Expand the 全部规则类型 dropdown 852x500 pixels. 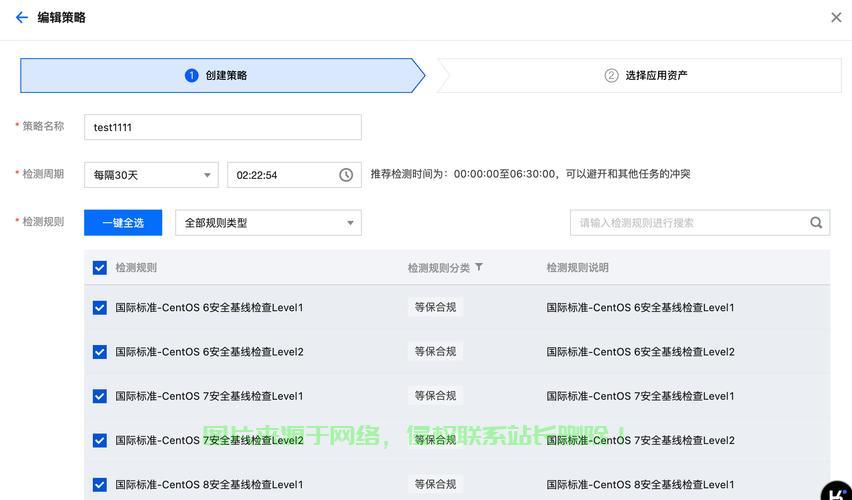pos(268,223)
